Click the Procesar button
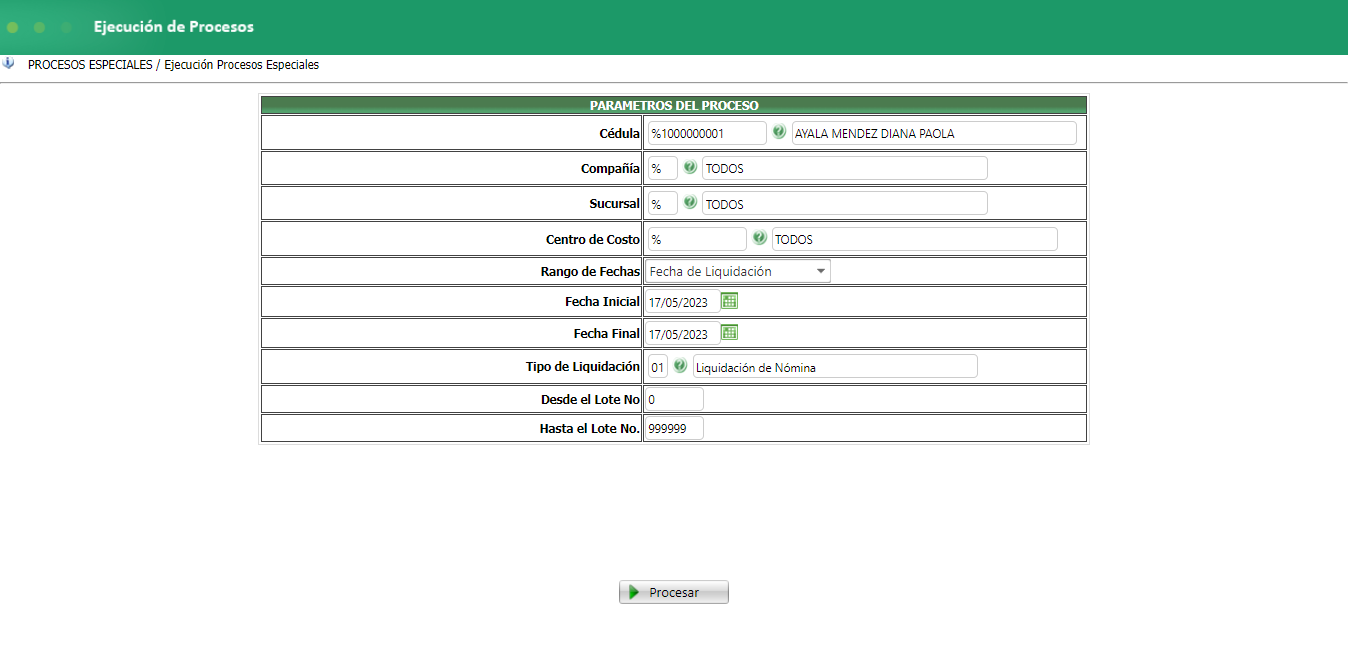Viewport: 1348px width, 647px height. click(674, 592)
